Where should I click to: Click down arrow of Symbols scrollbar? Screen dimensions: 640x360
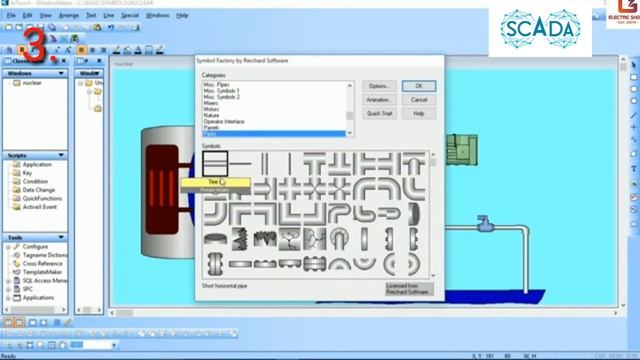[x=433, y=276]
